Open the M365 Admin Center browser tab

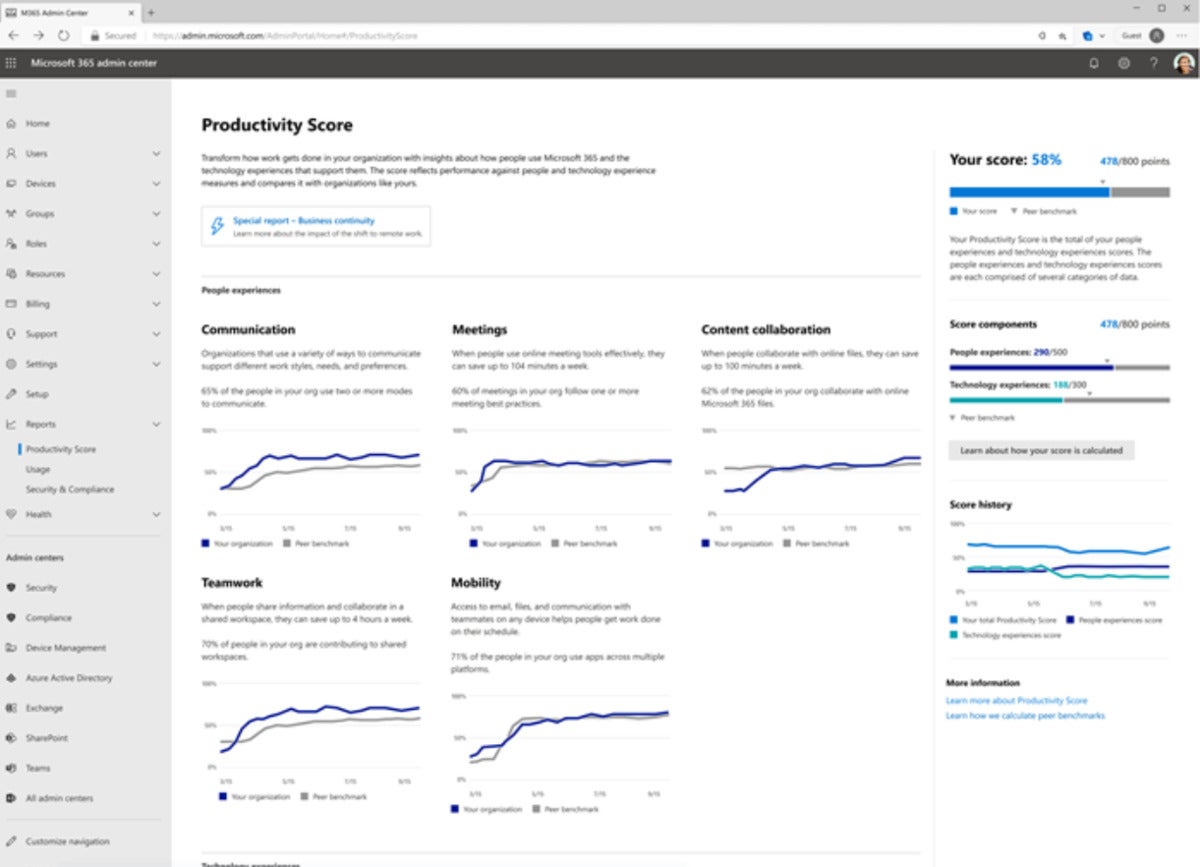[x=70, y=12]
